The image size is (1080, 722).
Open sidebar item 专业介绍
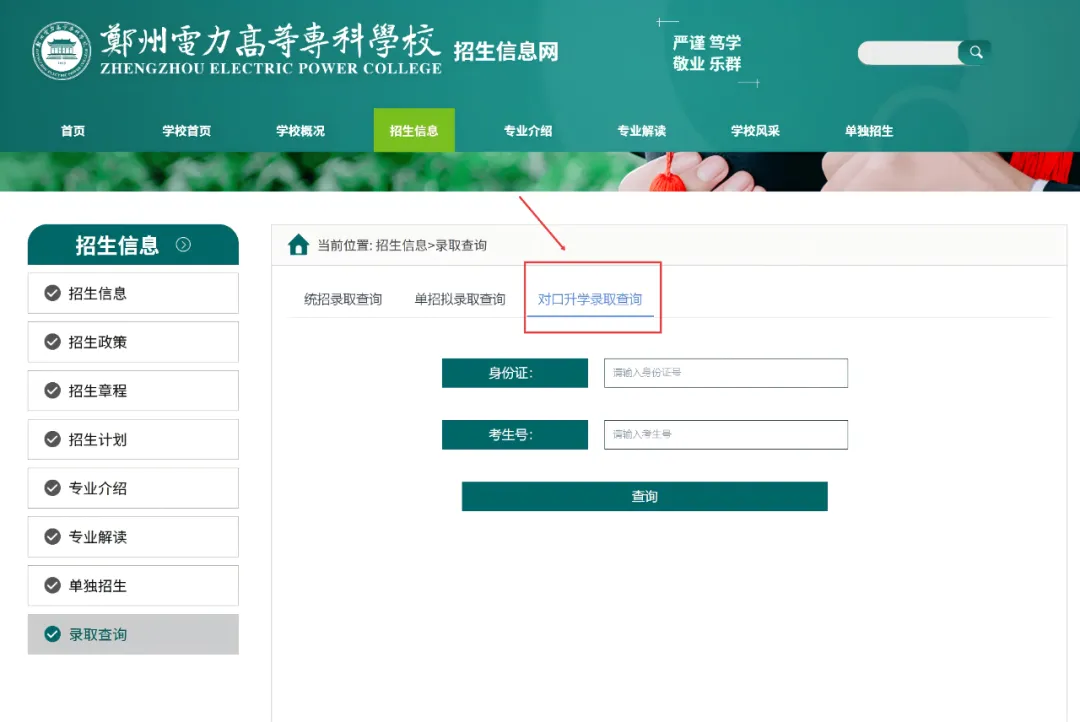point(133,488)
